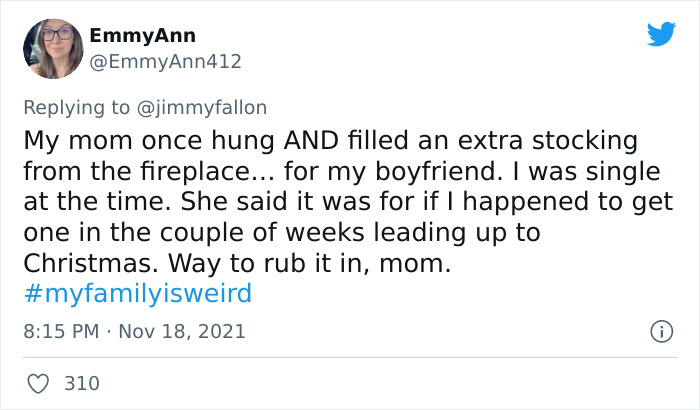This screenshot has width=700, height=410.
Task: Click the blue Twitter bird logo
Action: (661, 35)
